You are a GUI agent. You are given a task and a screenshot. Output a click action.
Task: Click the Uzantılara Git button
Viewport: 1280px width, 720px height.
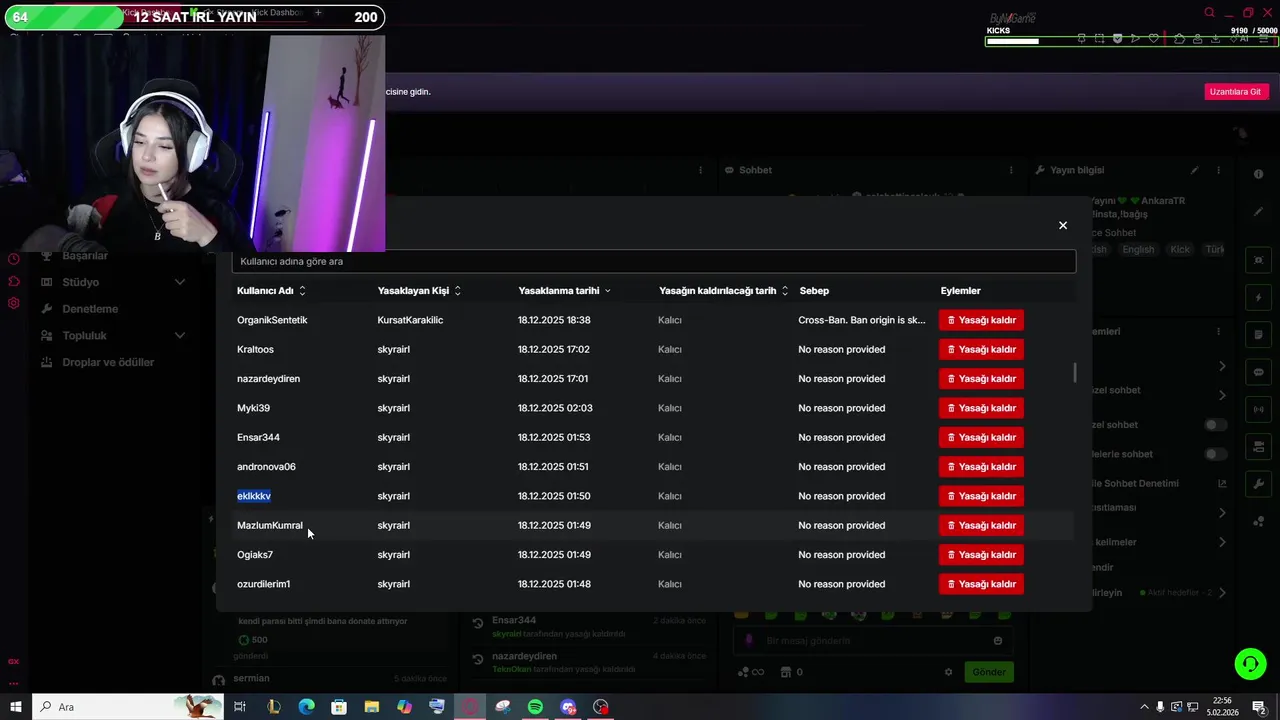[1235, 91]
